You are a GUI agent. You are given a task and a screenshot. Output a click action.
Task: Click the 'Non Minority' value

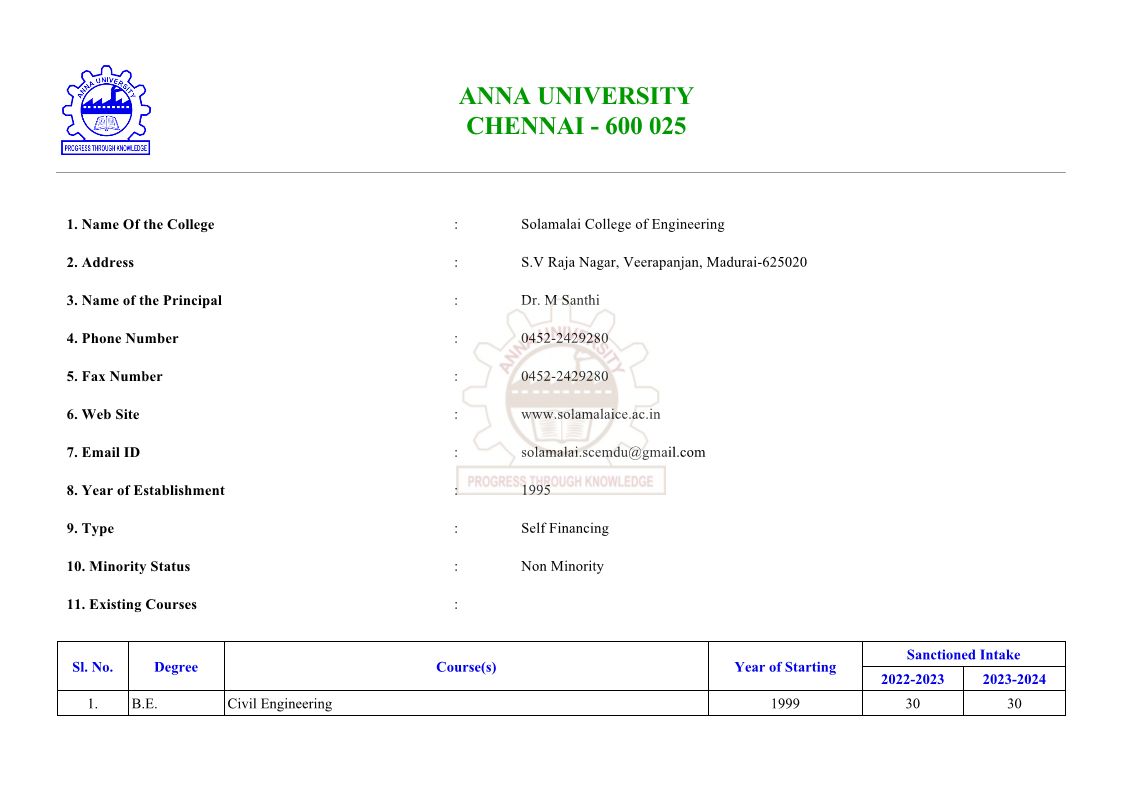pyautogui.click(x=562, y=566)
